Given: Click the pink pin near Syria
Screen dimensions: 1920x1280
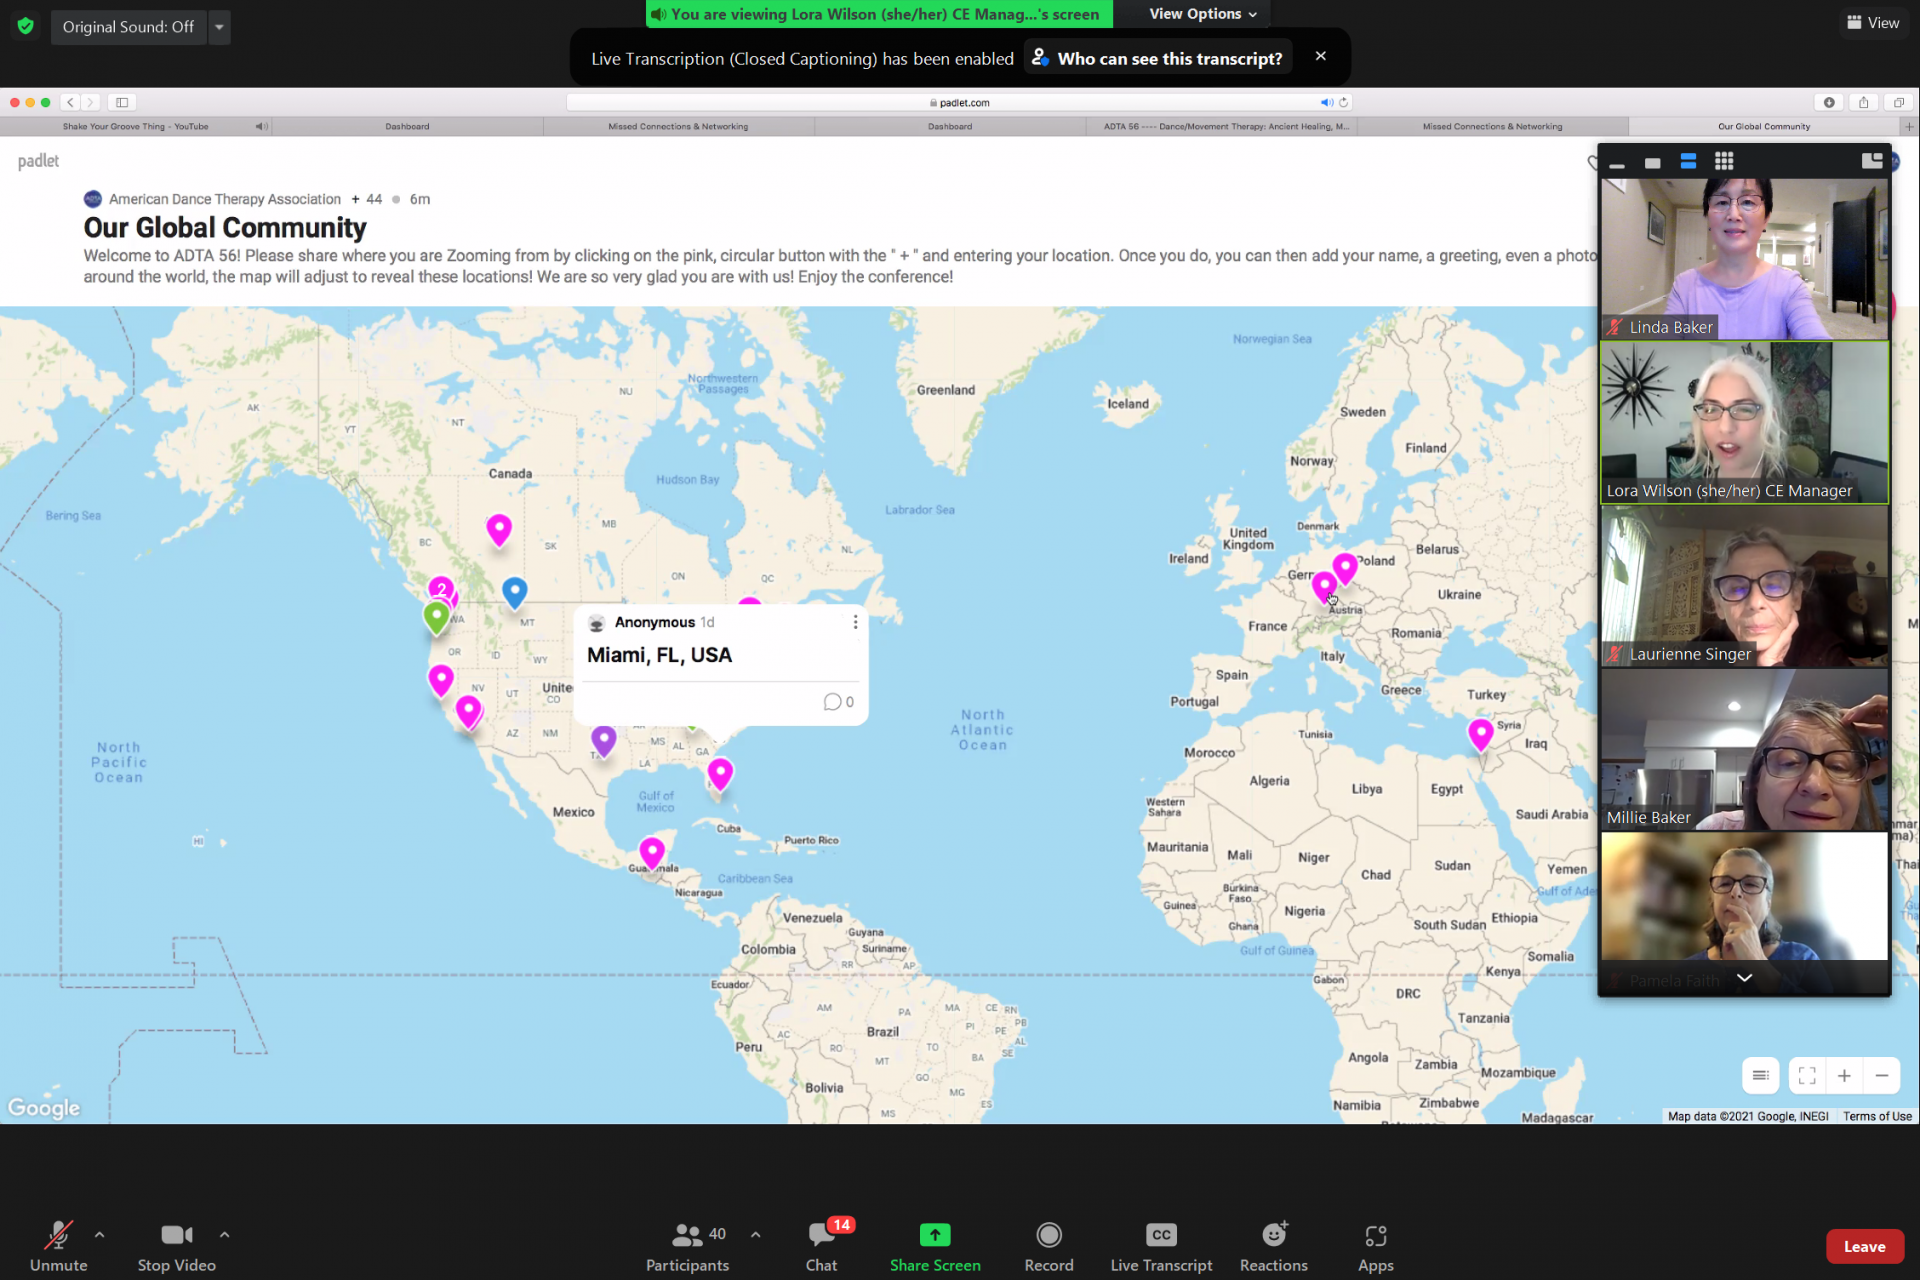Looking at the screenshot, I should click(1481, 734).
